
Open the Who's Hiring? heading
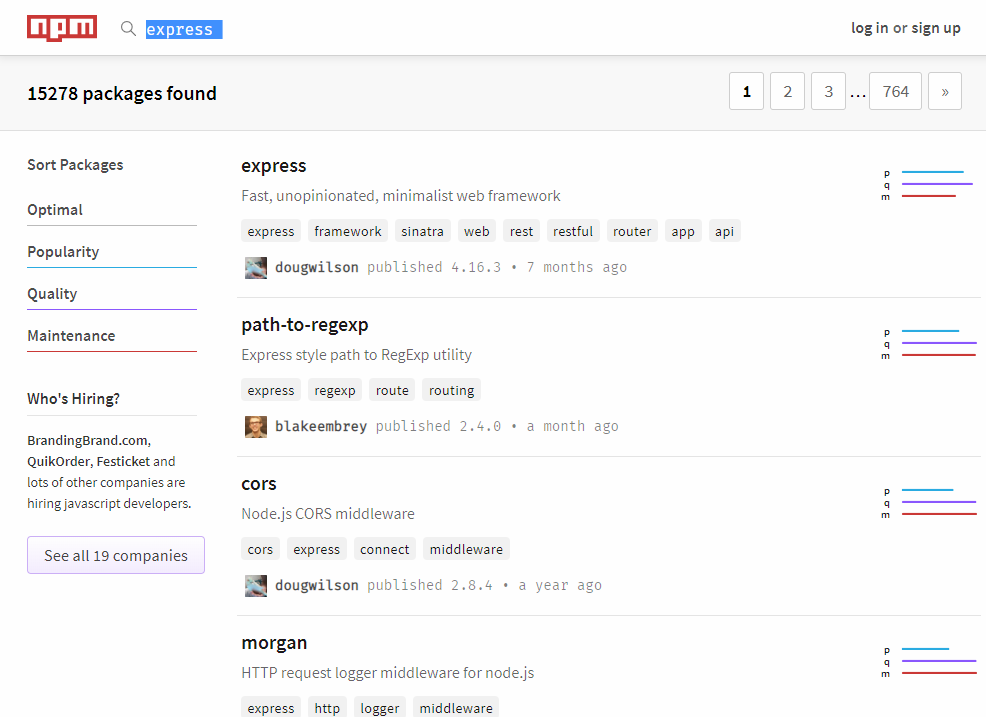[74, 399]
